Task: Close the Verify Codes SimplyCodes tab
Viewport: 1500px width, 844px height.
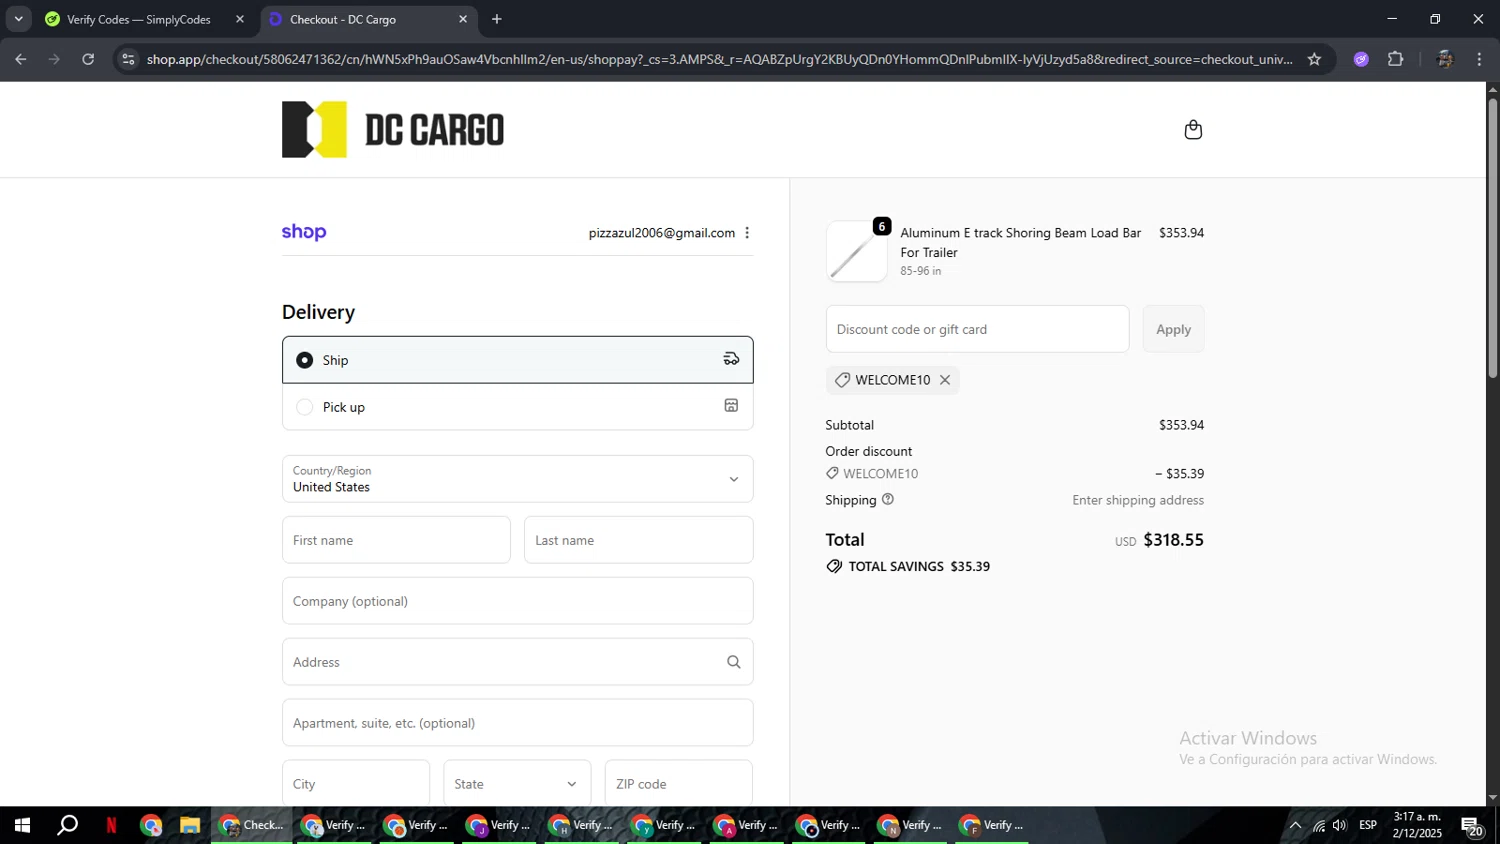Action: (240, 19)
